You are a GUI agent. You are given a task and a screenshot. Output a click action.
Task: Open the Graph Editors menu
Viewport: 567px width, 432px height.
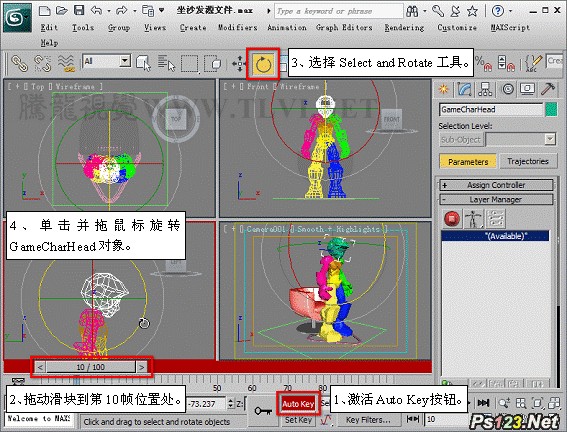point(344,27)
